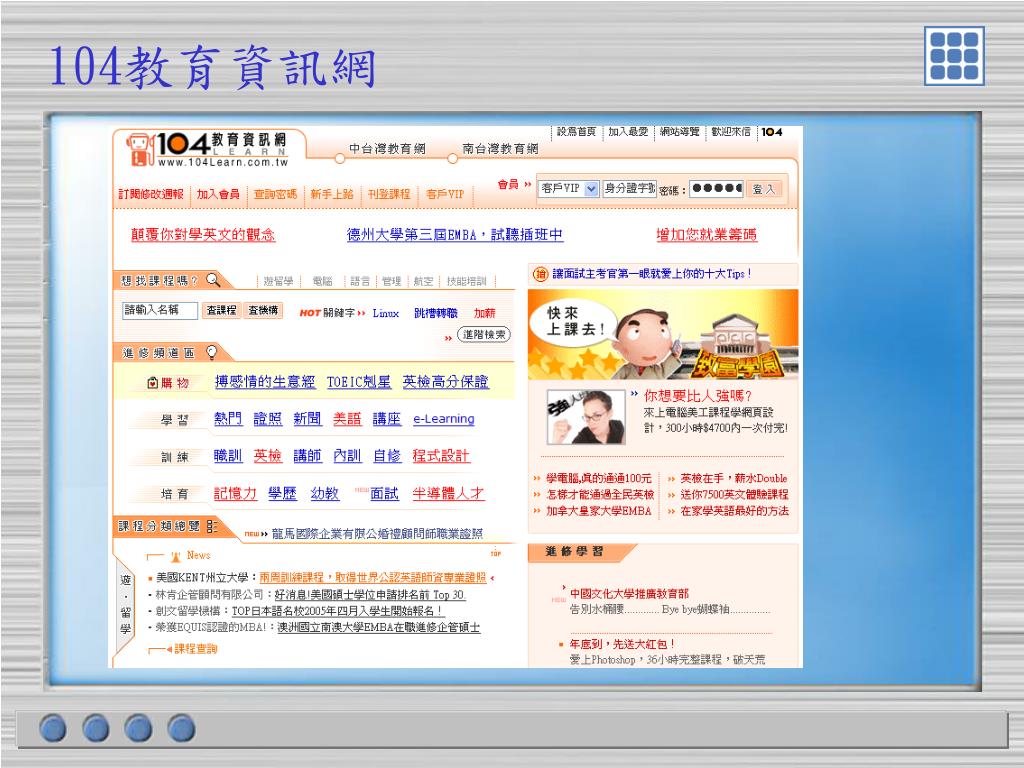Select 管理 course category tab

392,281
